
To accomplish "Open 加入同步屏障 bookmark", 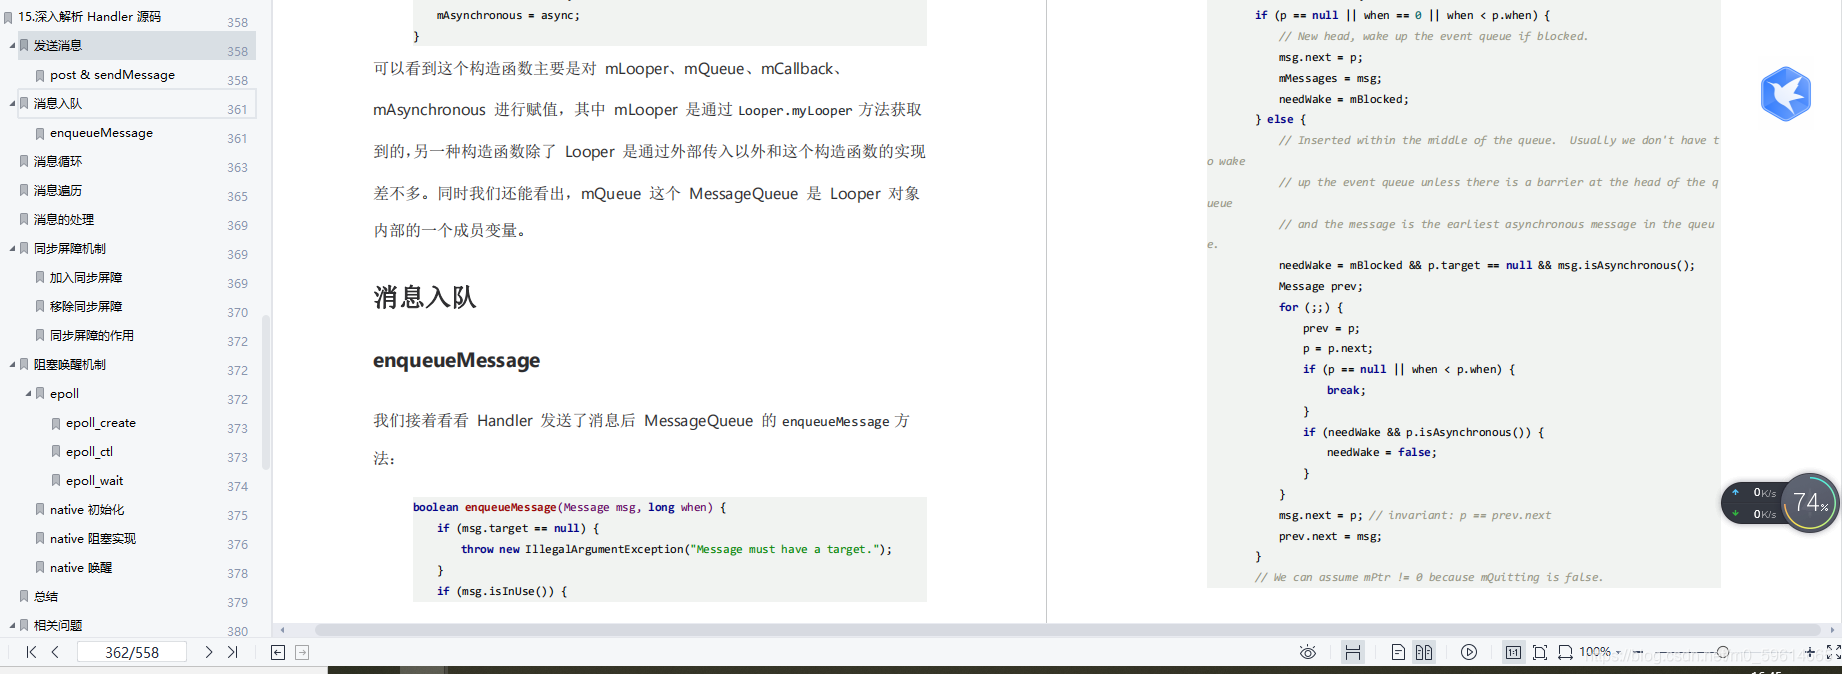I will point(86,277).
